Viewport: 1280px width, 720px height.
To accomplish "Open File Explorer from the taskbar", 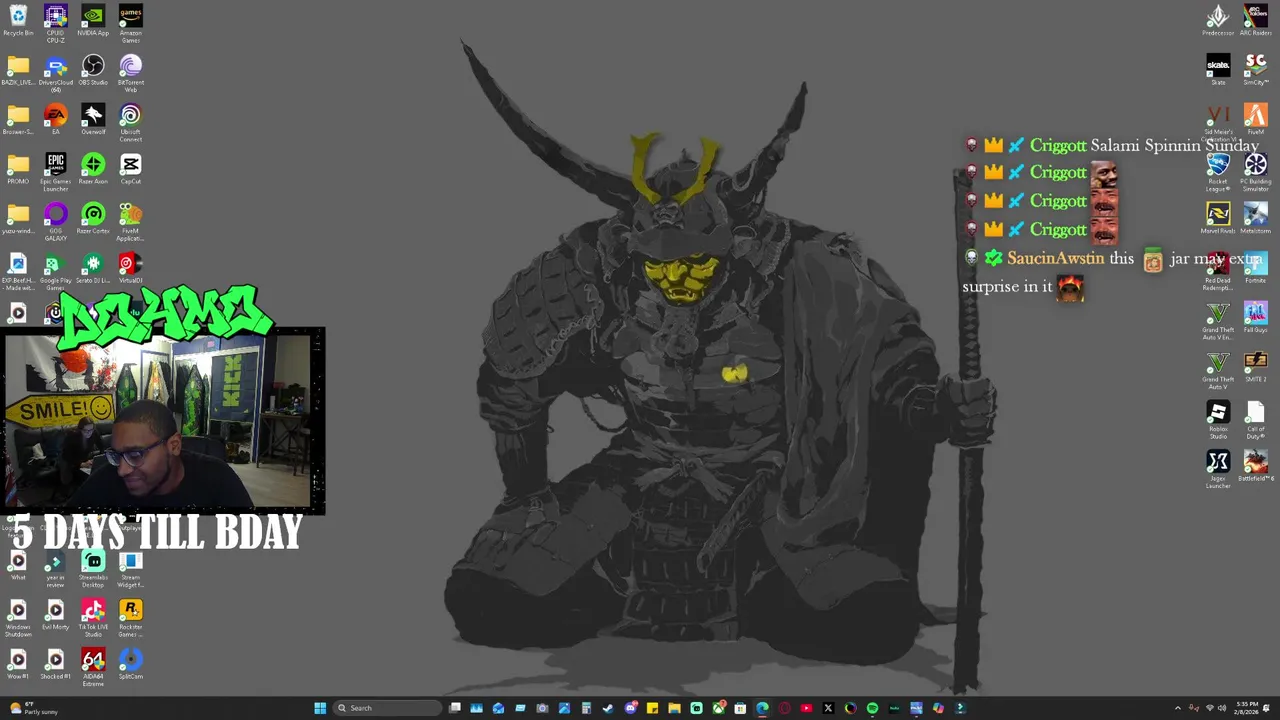I will [674, 708].
